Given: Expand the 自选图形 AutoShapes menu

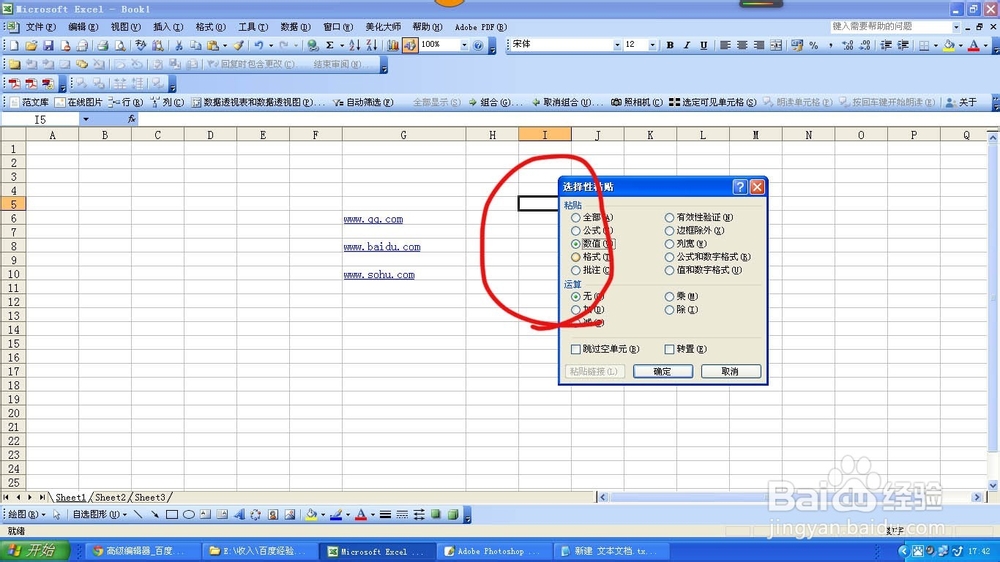Looking at the screenshot, I should pos(99,515).
